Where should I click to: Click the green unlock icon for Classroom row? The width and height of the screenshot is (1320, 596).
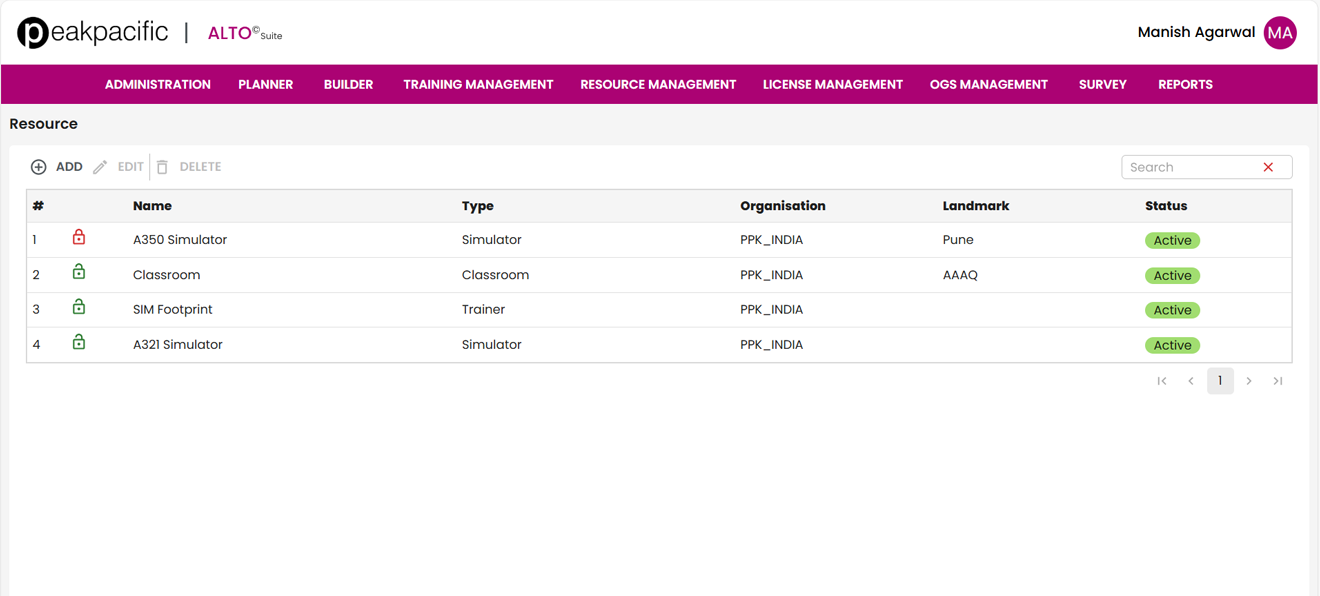(79, 273)
